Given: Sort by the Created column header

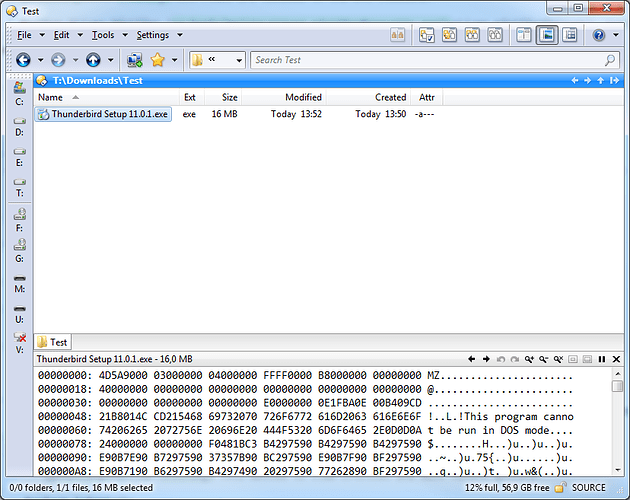Looking at the screenshot, I should (x=368, y=97).
